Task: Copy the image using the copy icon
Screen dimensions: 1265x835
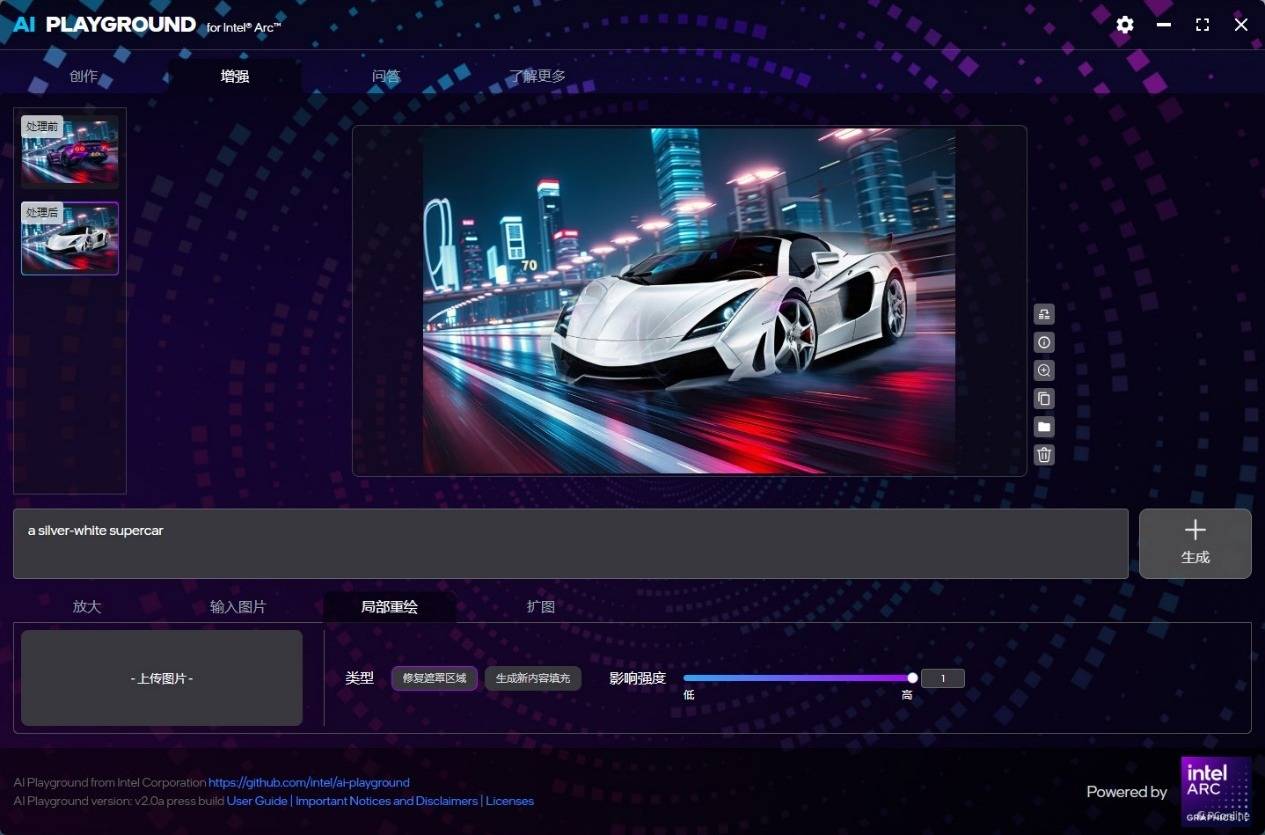Action: pos(1044,398)
